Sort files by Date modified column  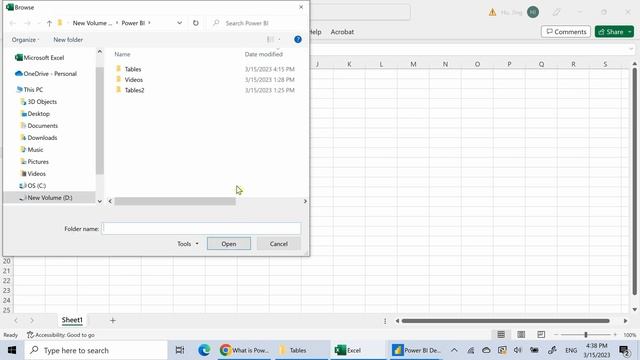click(264, 54)
